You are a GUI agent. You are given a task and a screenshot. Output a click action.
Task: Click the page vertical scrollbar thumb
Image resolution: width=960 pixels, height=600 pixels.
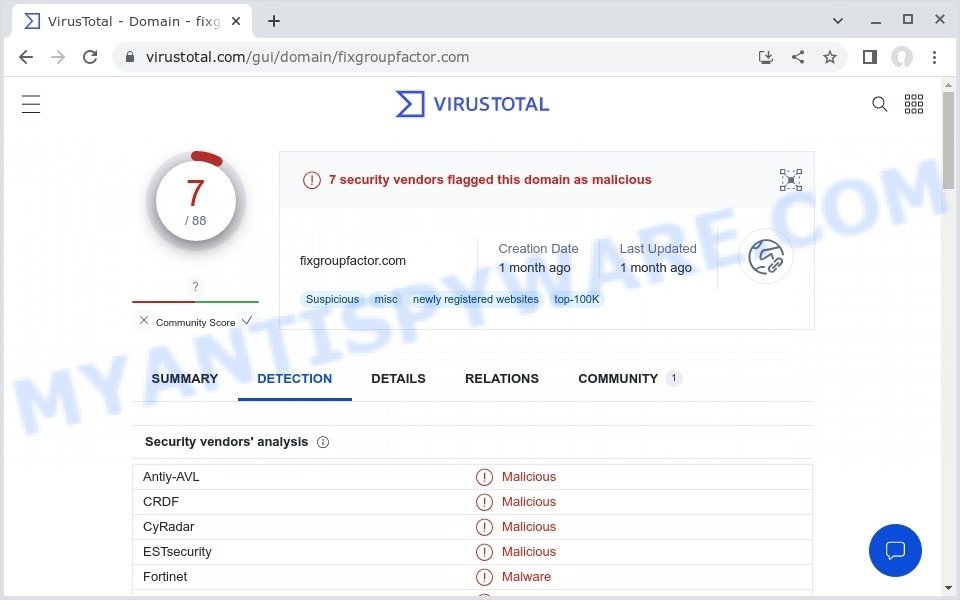[x=948, y=140]
